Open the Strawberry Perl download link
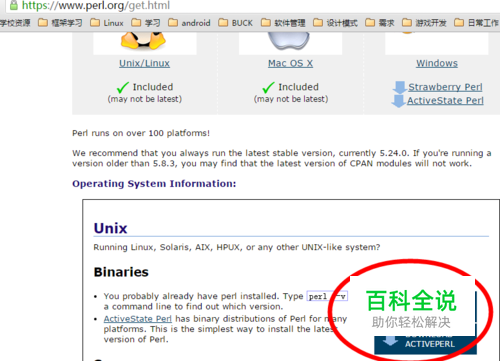500x361 pixels. (445, 87)
